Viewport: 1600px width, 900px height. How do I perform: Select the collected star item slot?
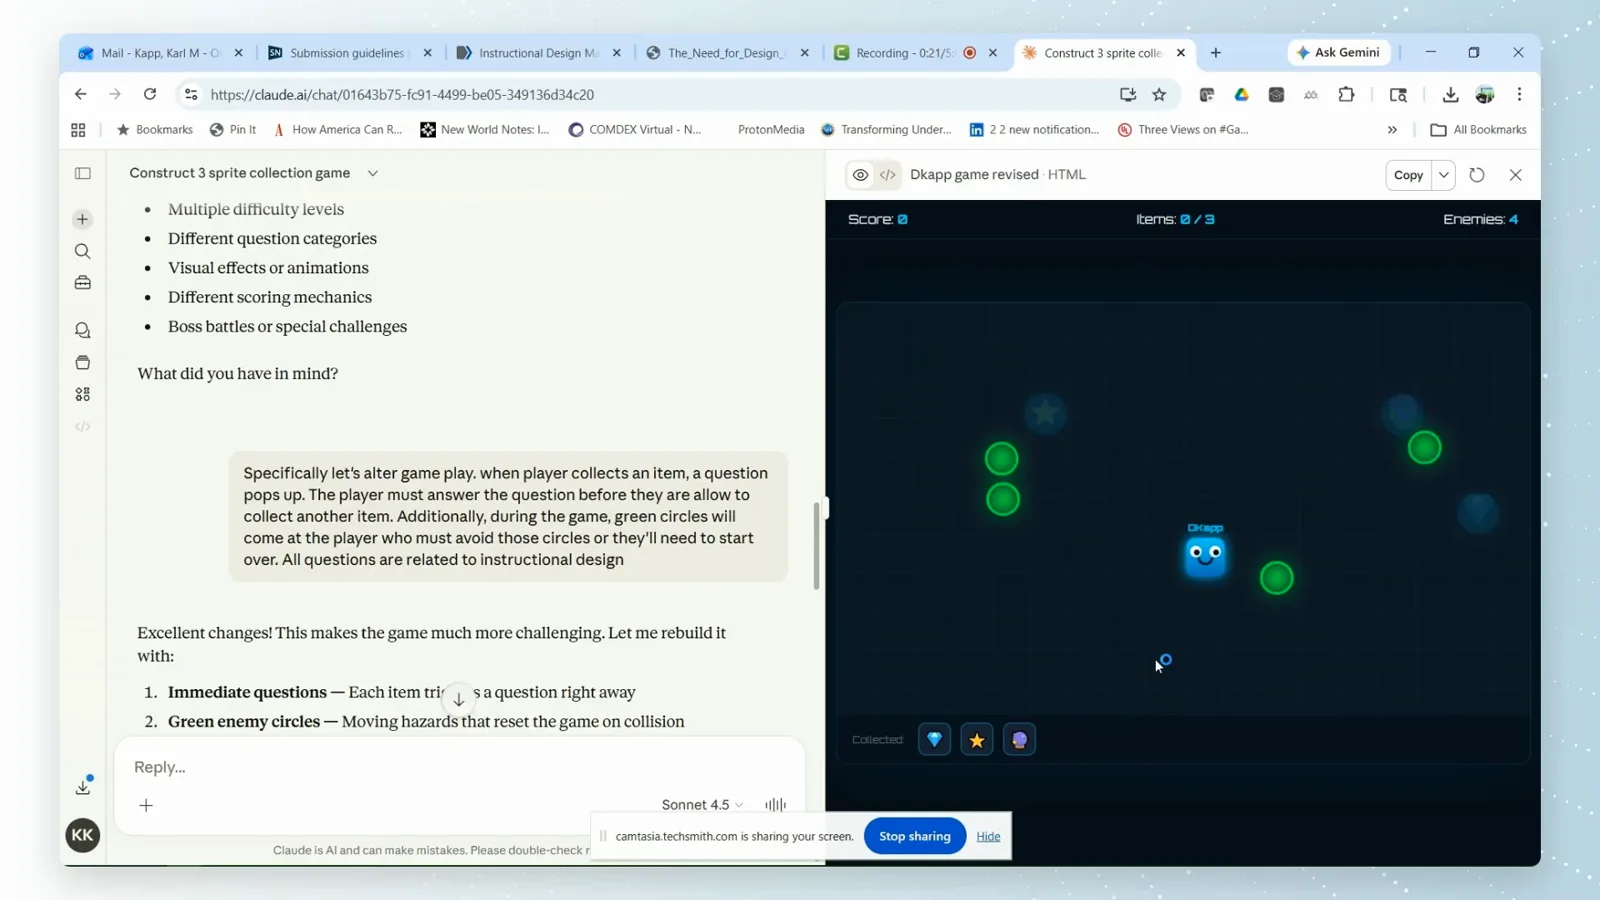coord(977,740)
